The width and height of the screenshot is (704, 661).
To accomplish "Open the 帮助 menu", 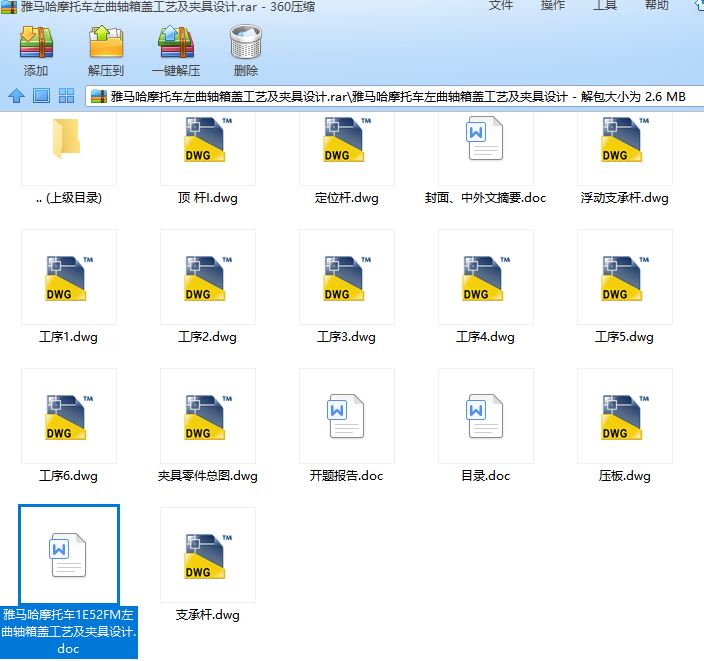I will coord(656,5).
